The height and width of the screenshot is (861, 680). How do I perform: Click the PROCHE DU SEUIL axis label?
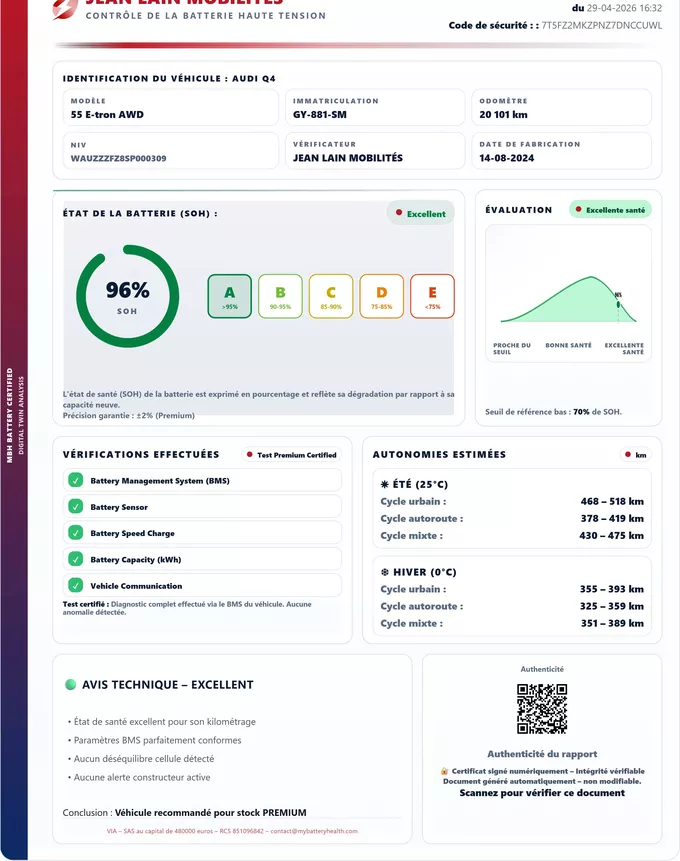(511, 349)
